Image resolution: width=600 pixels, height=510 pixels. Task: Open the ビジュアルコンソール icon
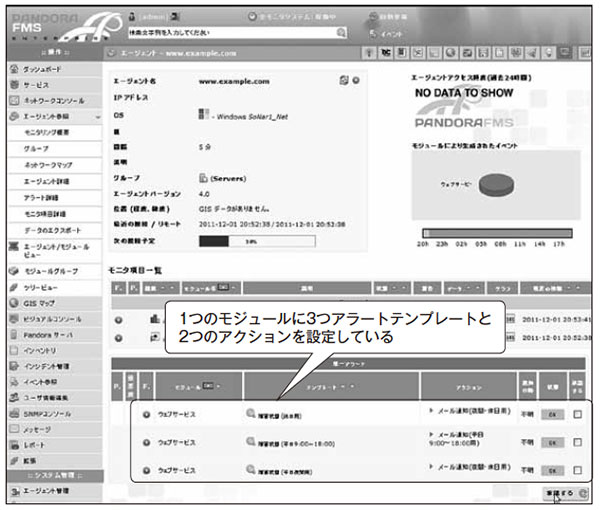[x=14, y=319]
